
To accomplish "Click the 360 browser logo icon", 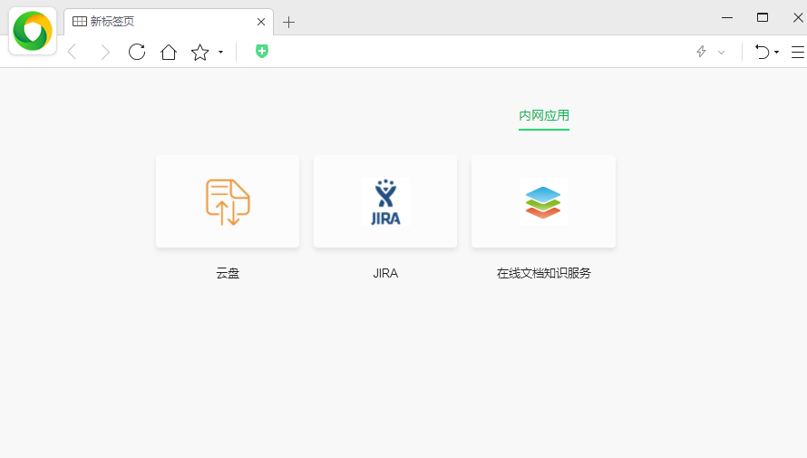I will pos(32,31).
